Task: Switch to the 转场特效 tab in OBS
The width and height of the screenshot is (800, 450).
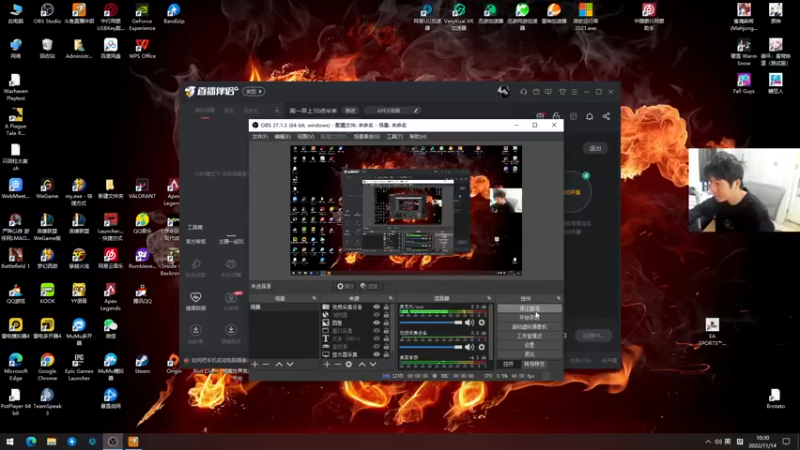Action: click(x=534, y=364)
